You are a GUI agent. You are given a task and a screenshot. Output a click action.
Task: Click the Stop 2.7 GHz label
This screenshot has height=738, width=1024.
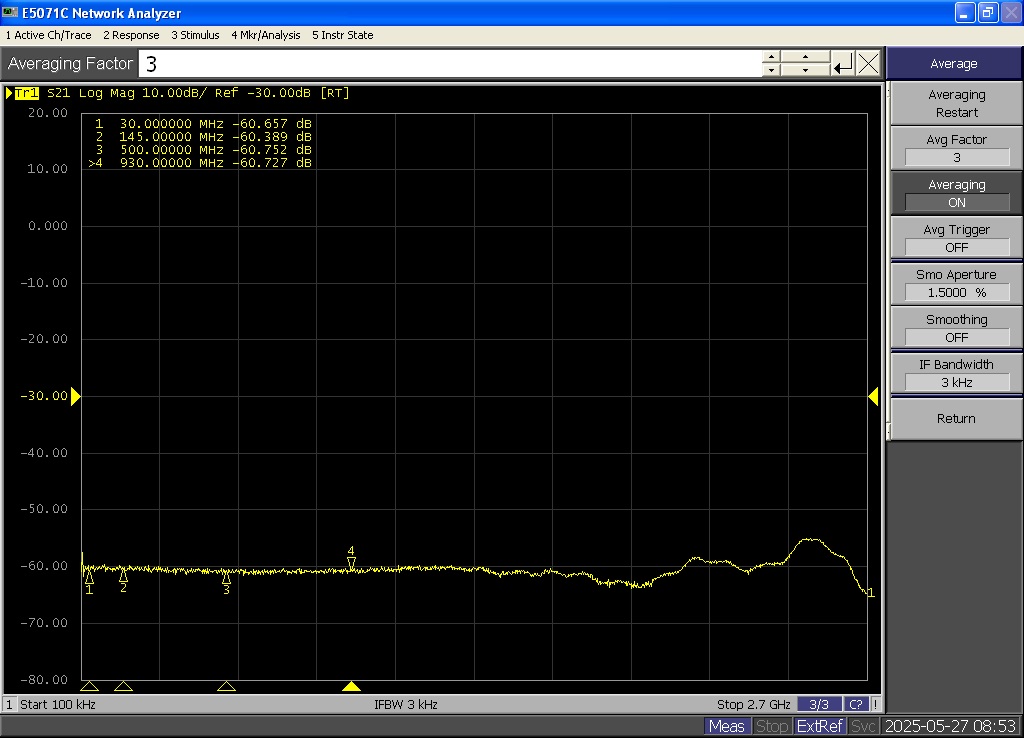click(754, 705)
